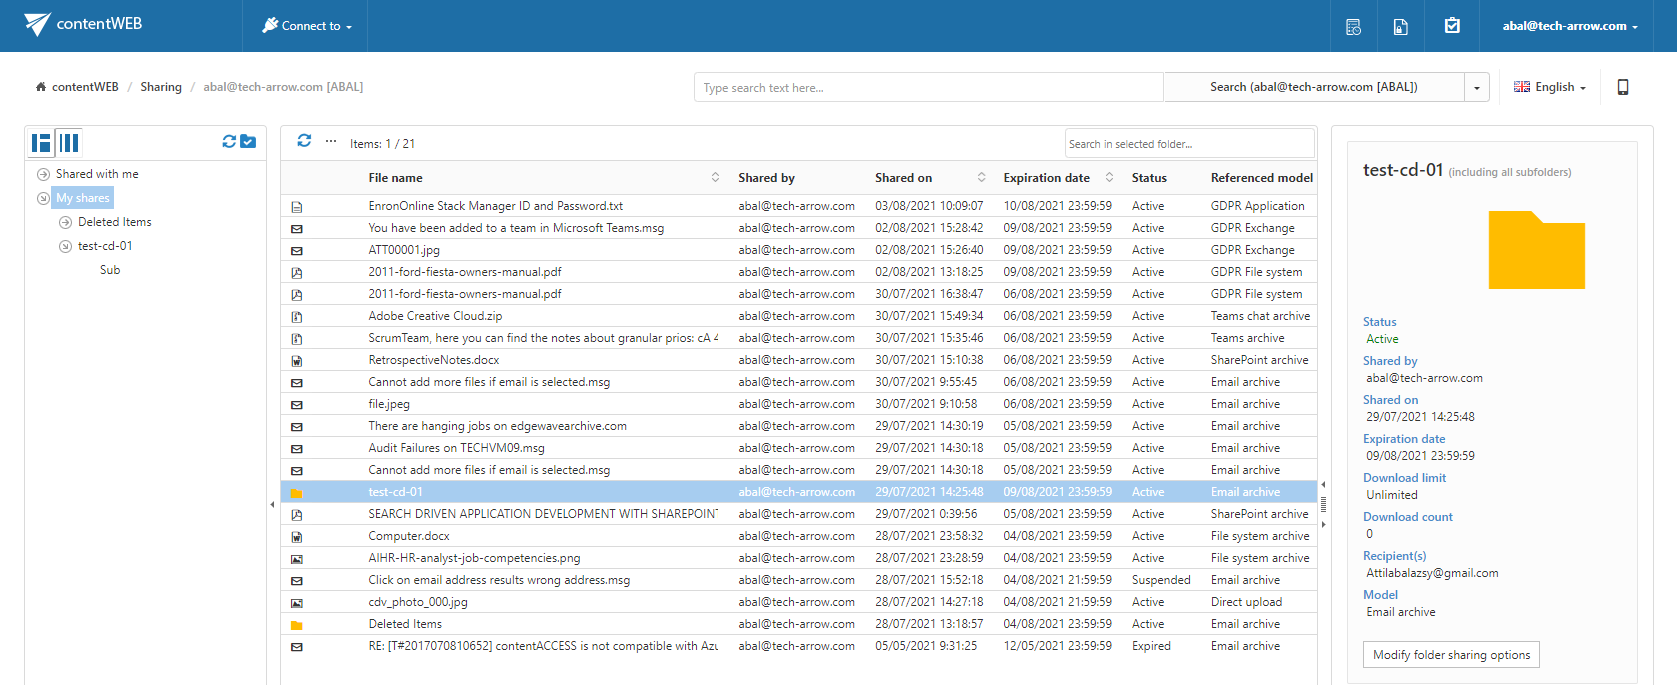Click the Direct upload model cell
The width and height of the screenshot is (1677, 685).
tap(1246, 602)
